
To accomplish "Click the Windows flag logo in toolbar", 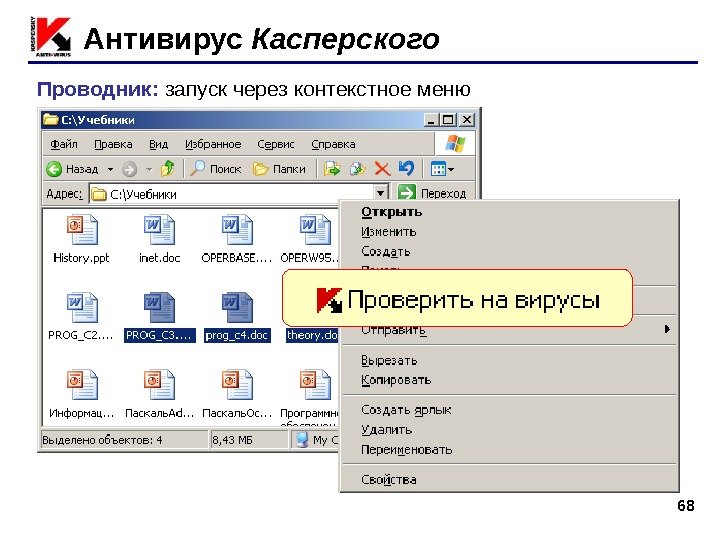I will [455, 144].
